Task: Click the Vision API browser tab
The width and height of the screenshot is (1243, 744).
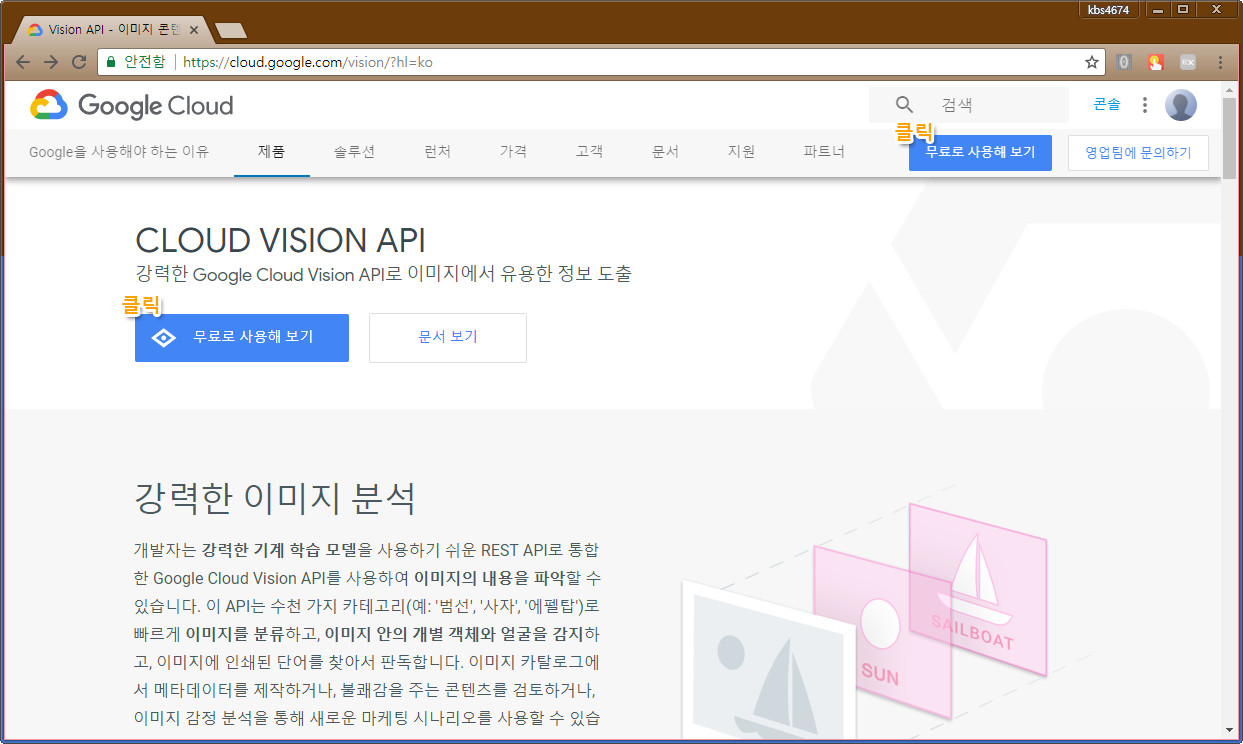Action: coord(112,30)
